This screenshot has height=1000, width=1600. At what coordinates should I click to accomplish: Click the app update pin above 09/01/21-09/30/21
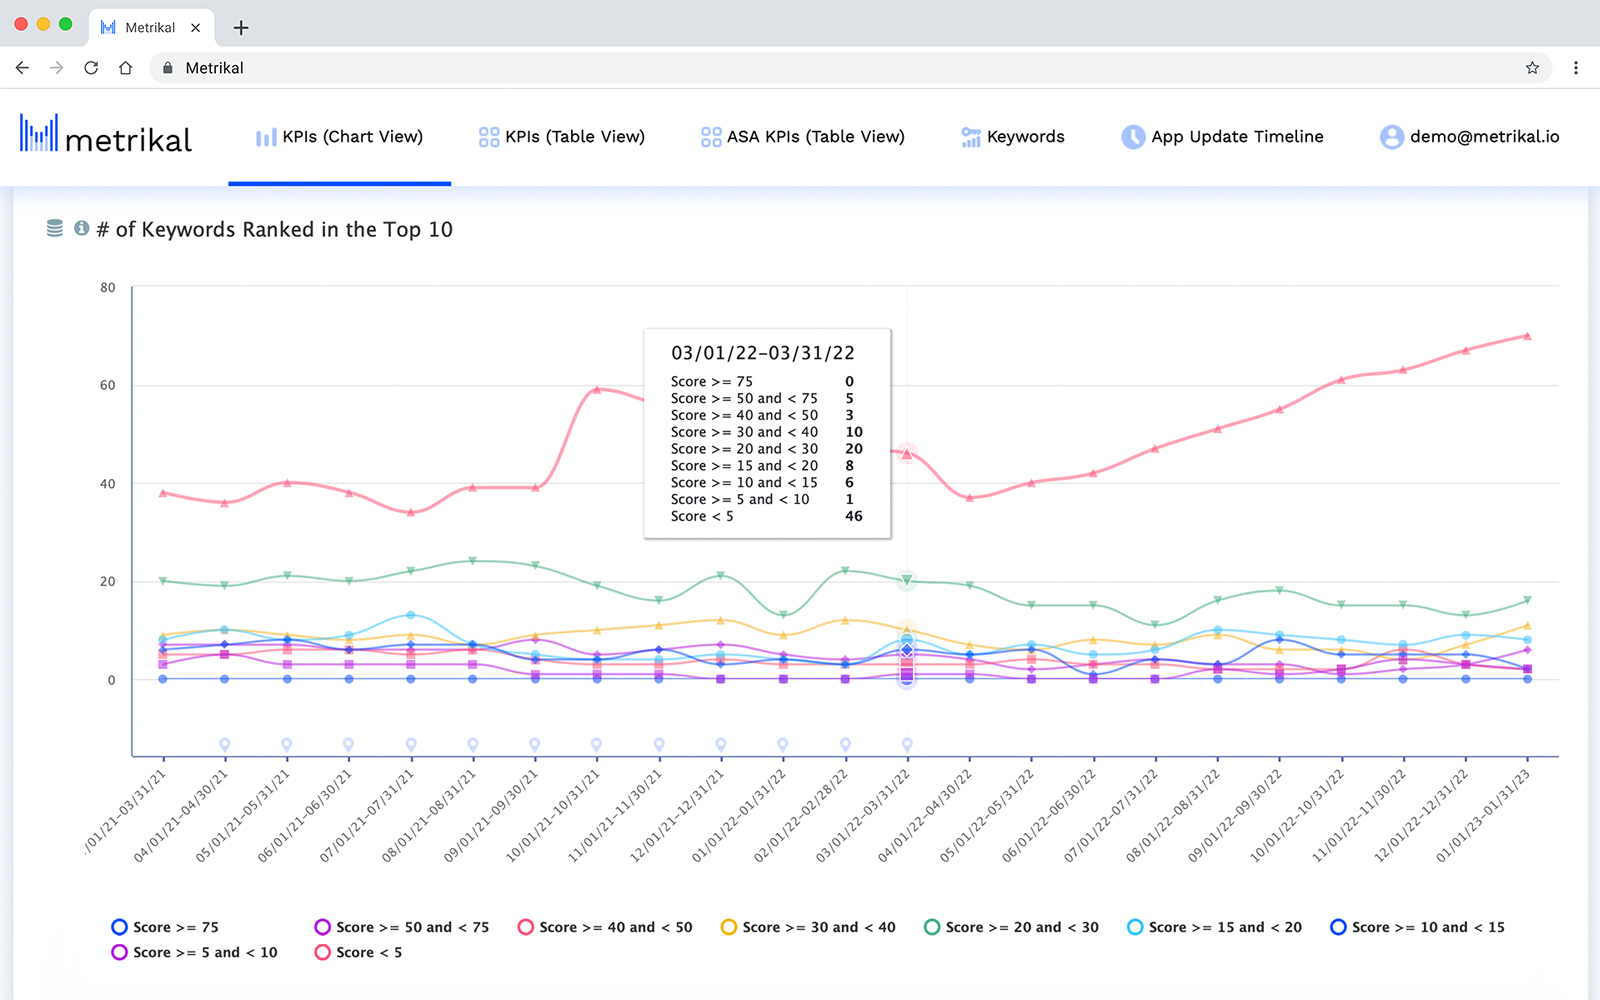tap(535, 744)
